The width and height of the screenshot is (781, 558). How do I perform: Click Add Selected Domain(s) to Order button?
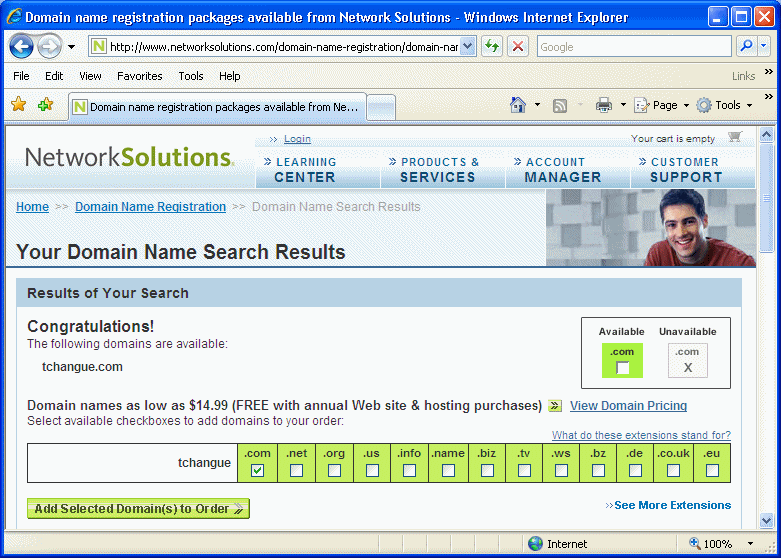click(138, 509)
